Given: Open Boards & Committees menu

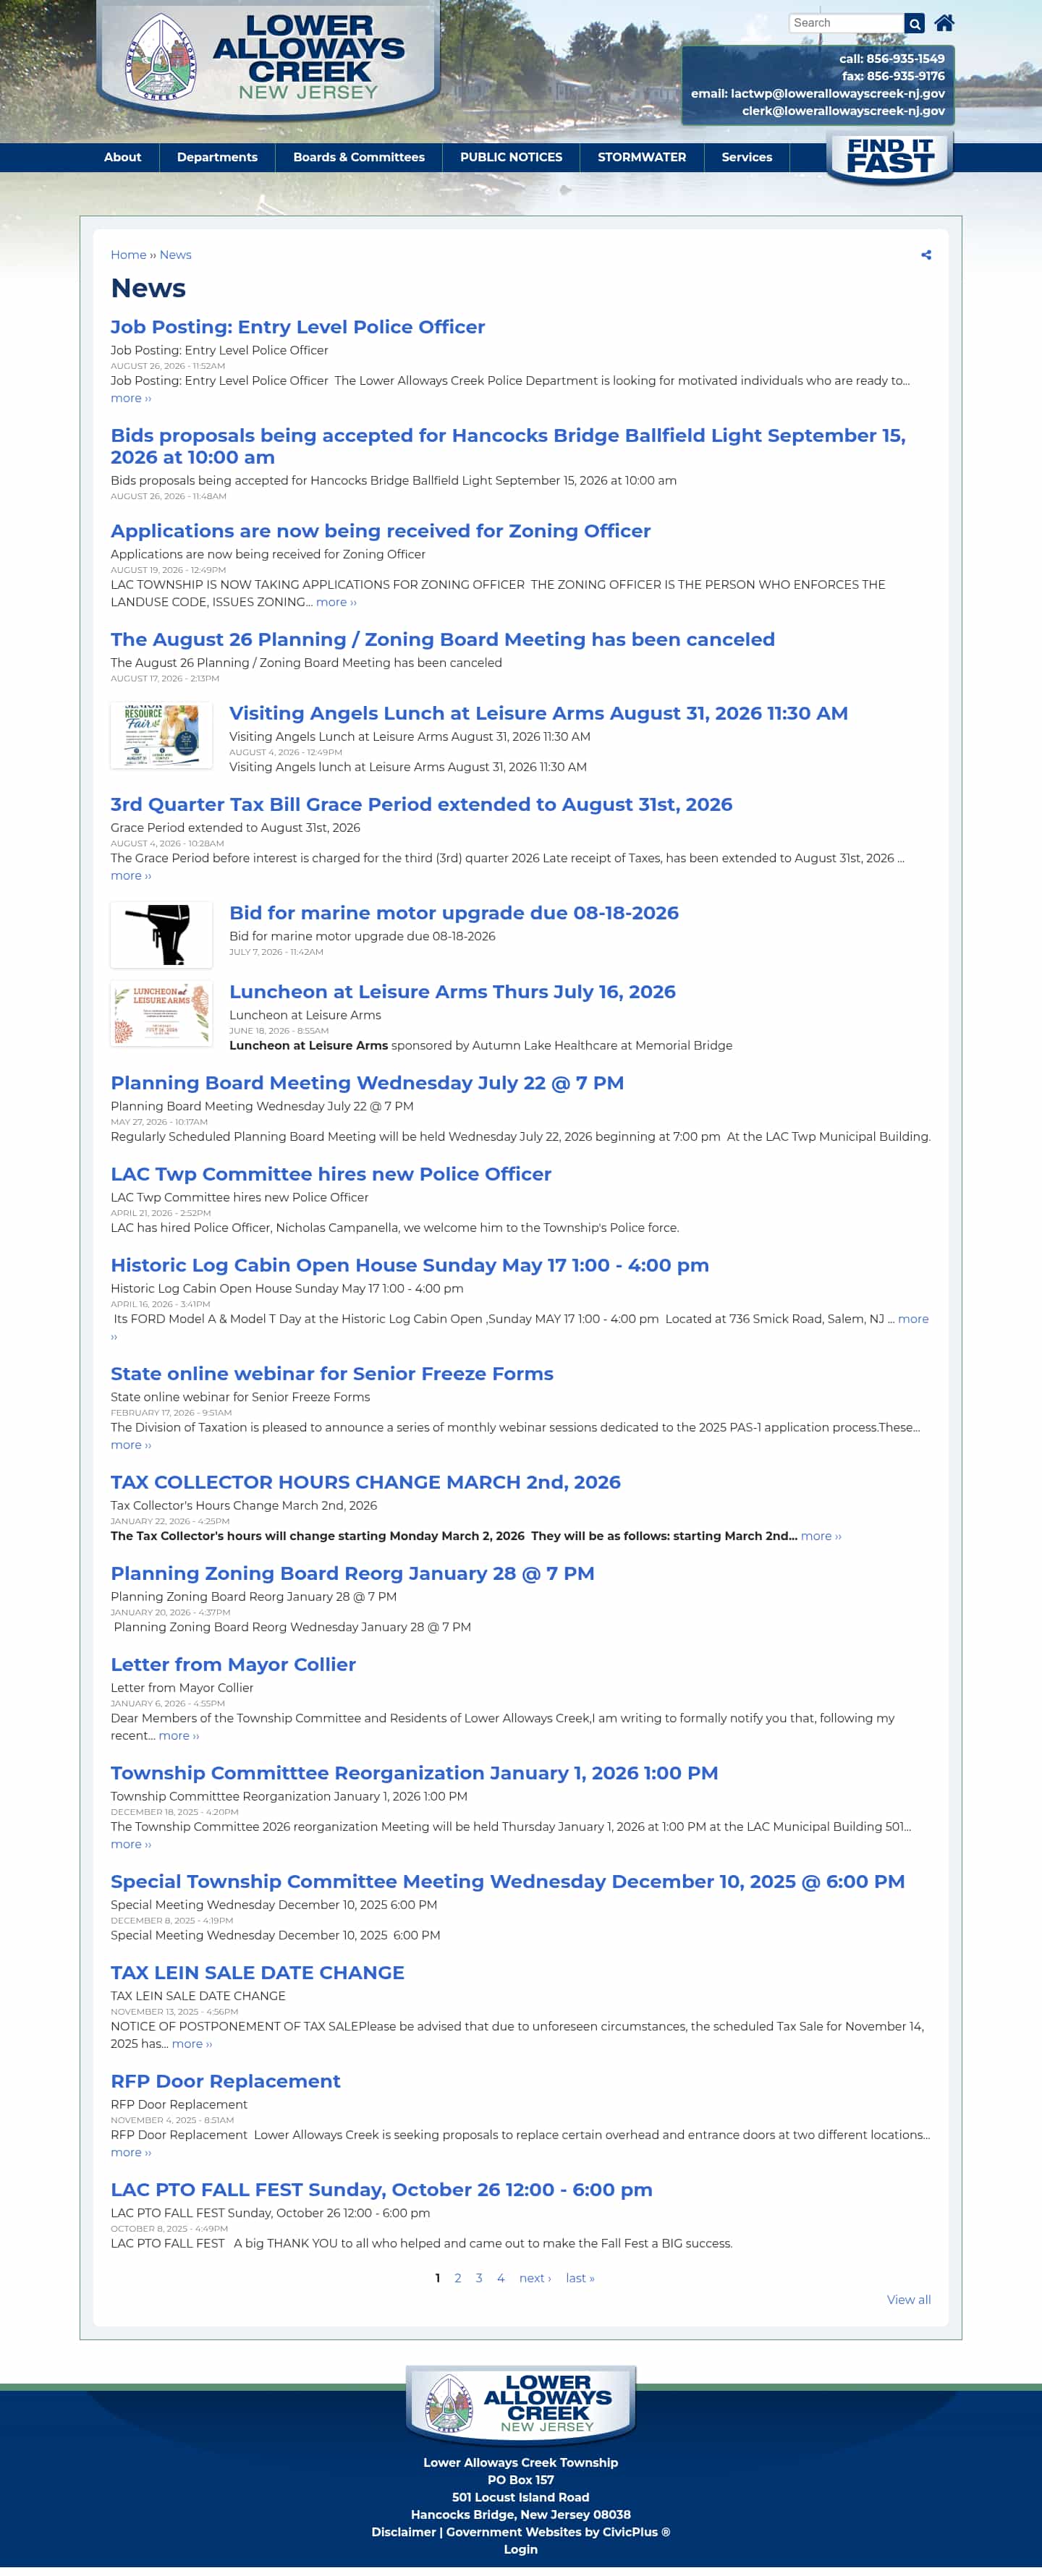Looking at the screenshot, I should [359, 157].
